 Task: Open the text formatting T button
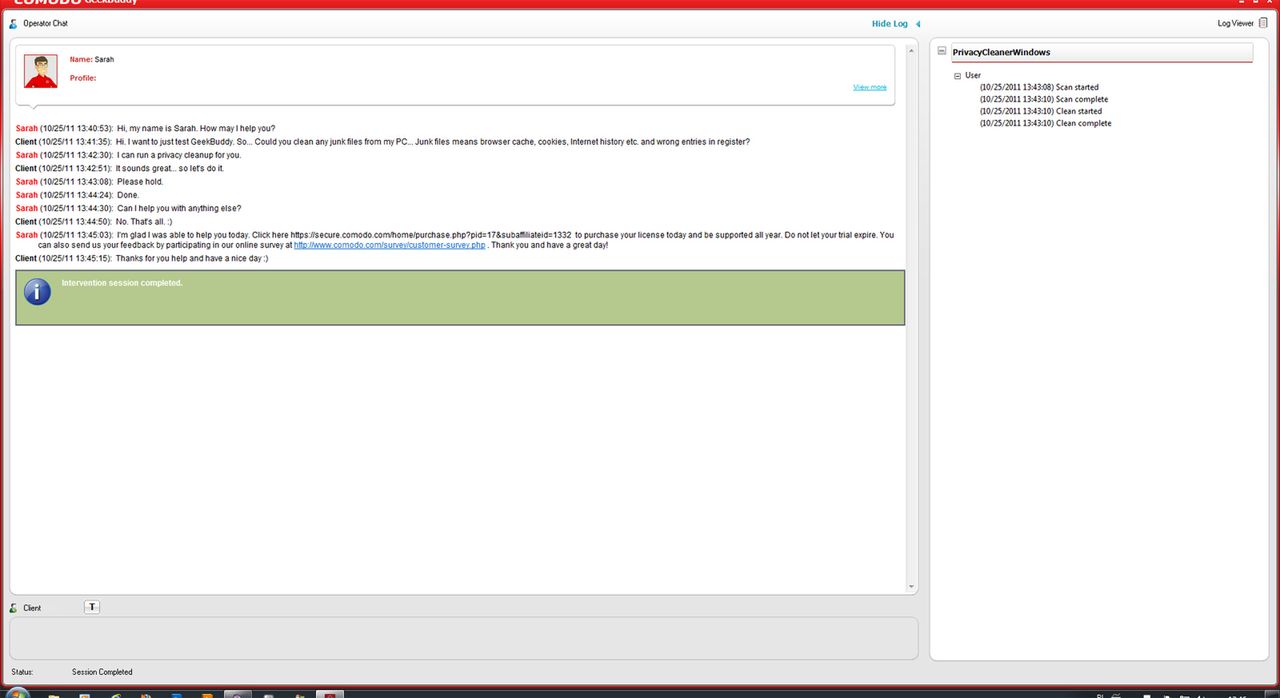click(92, 607)
